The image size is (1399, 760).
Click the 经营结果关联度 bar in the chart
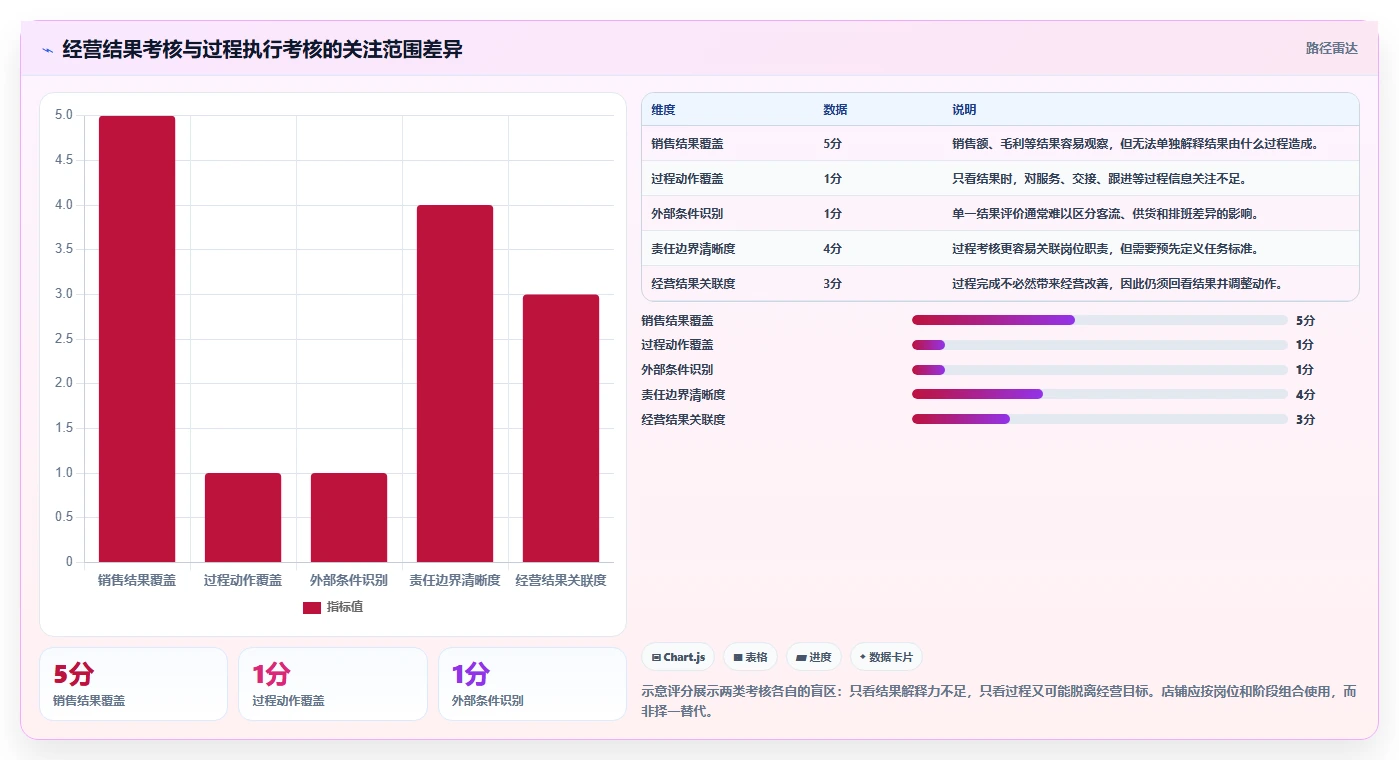click(x=561, y=428)
